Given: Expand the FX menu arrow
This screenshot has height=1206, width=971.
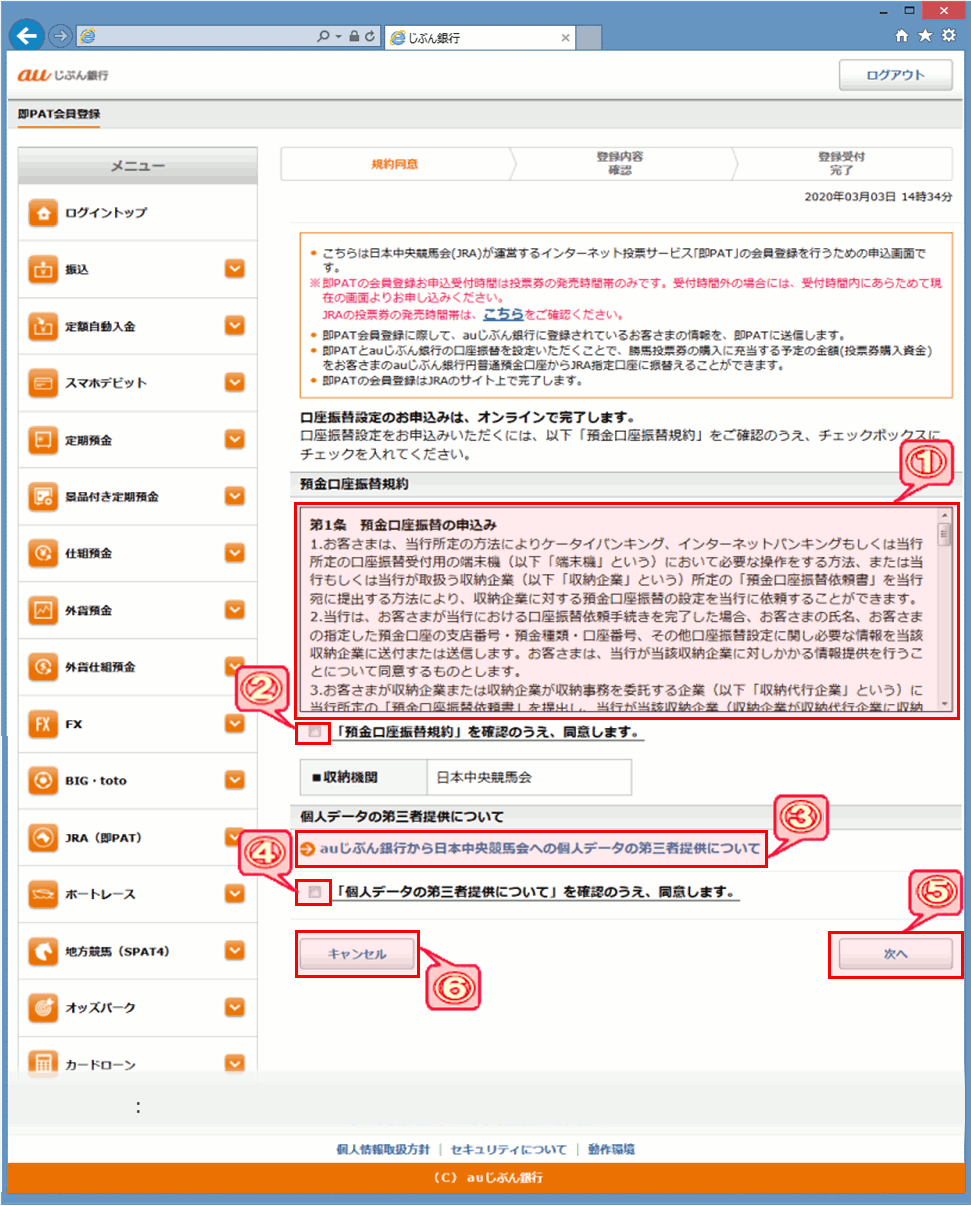Looking at the screenshot, I should [235, 722].
